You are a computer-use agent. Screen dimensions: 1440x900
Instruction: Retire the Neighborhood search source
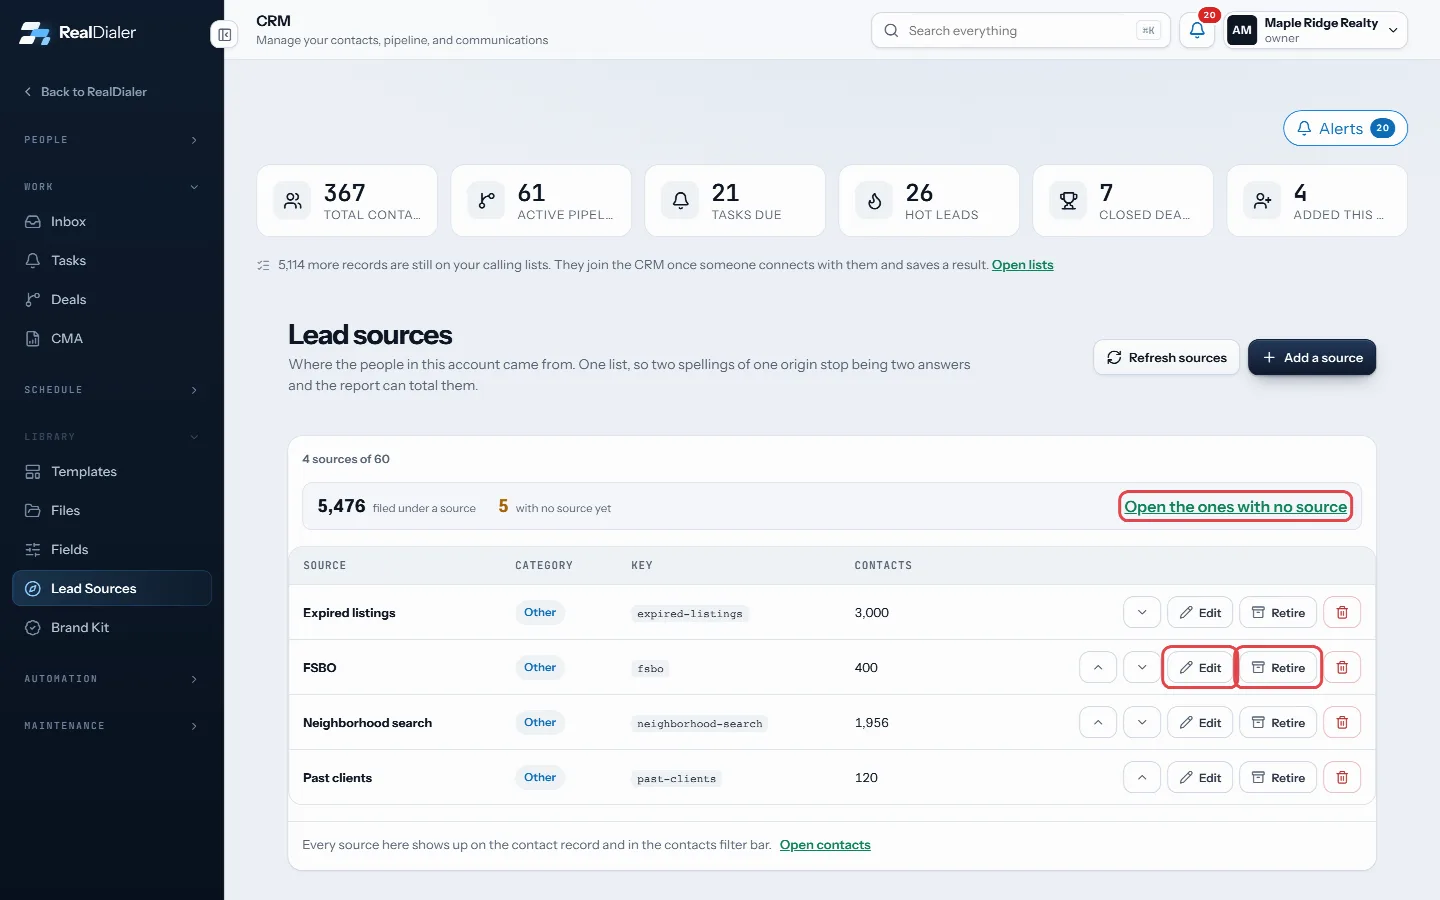(x=1278, y=723)
